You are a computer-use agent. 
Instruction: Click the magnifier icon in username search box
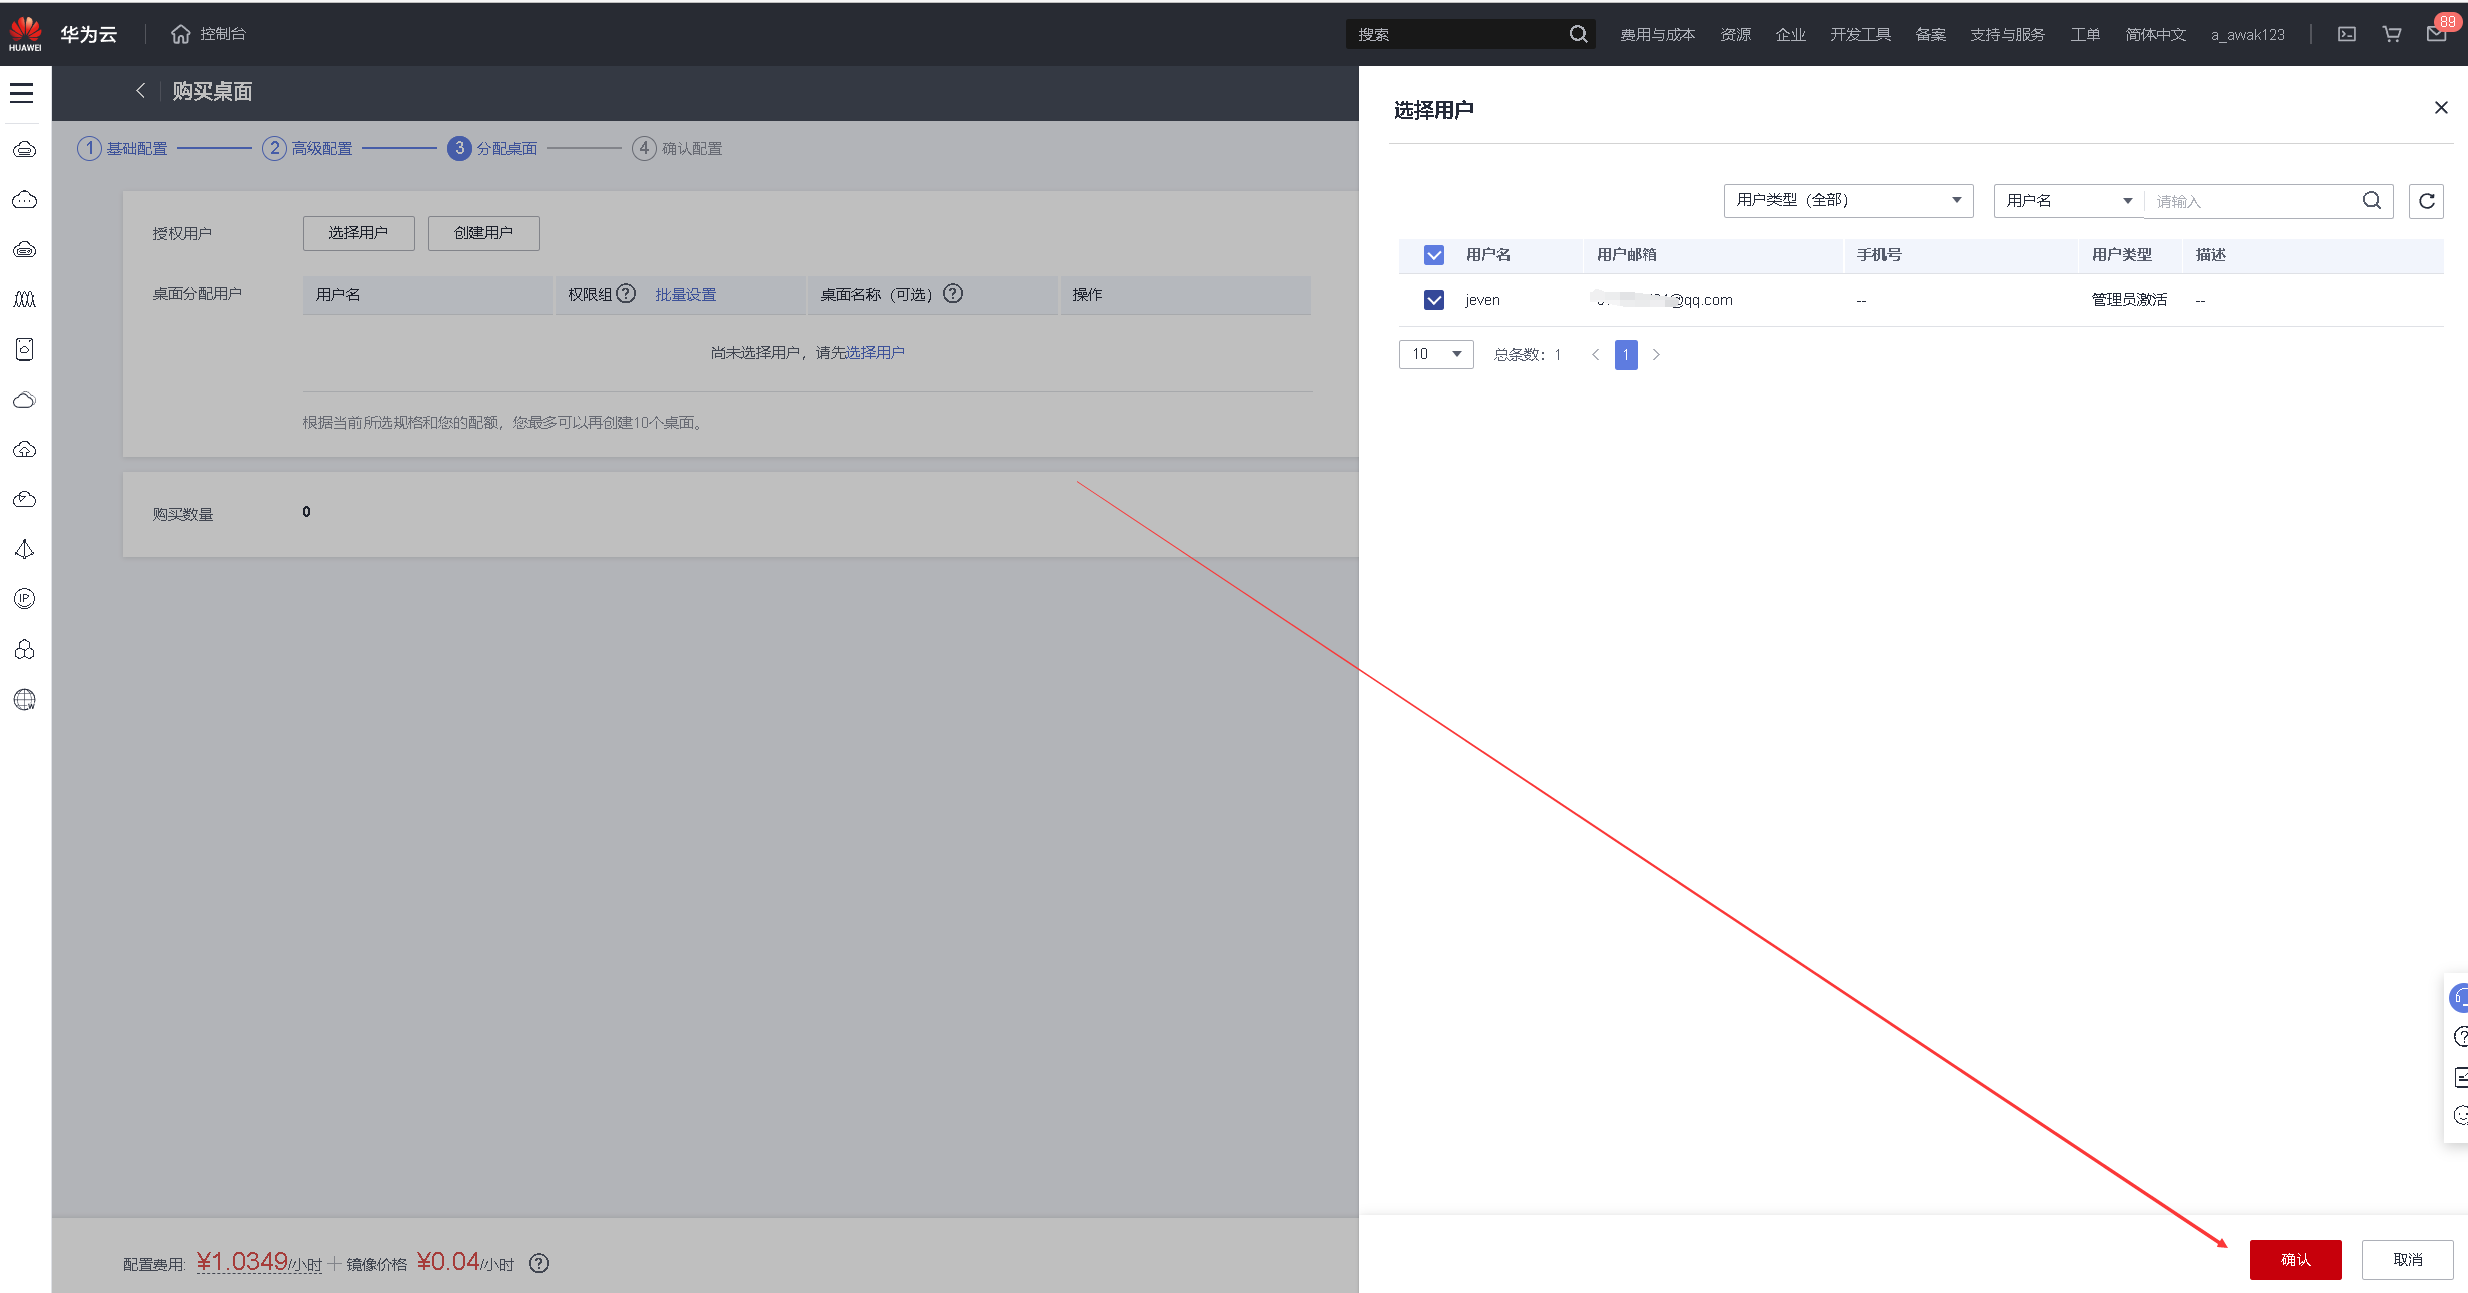click(x=2371, y=201)
